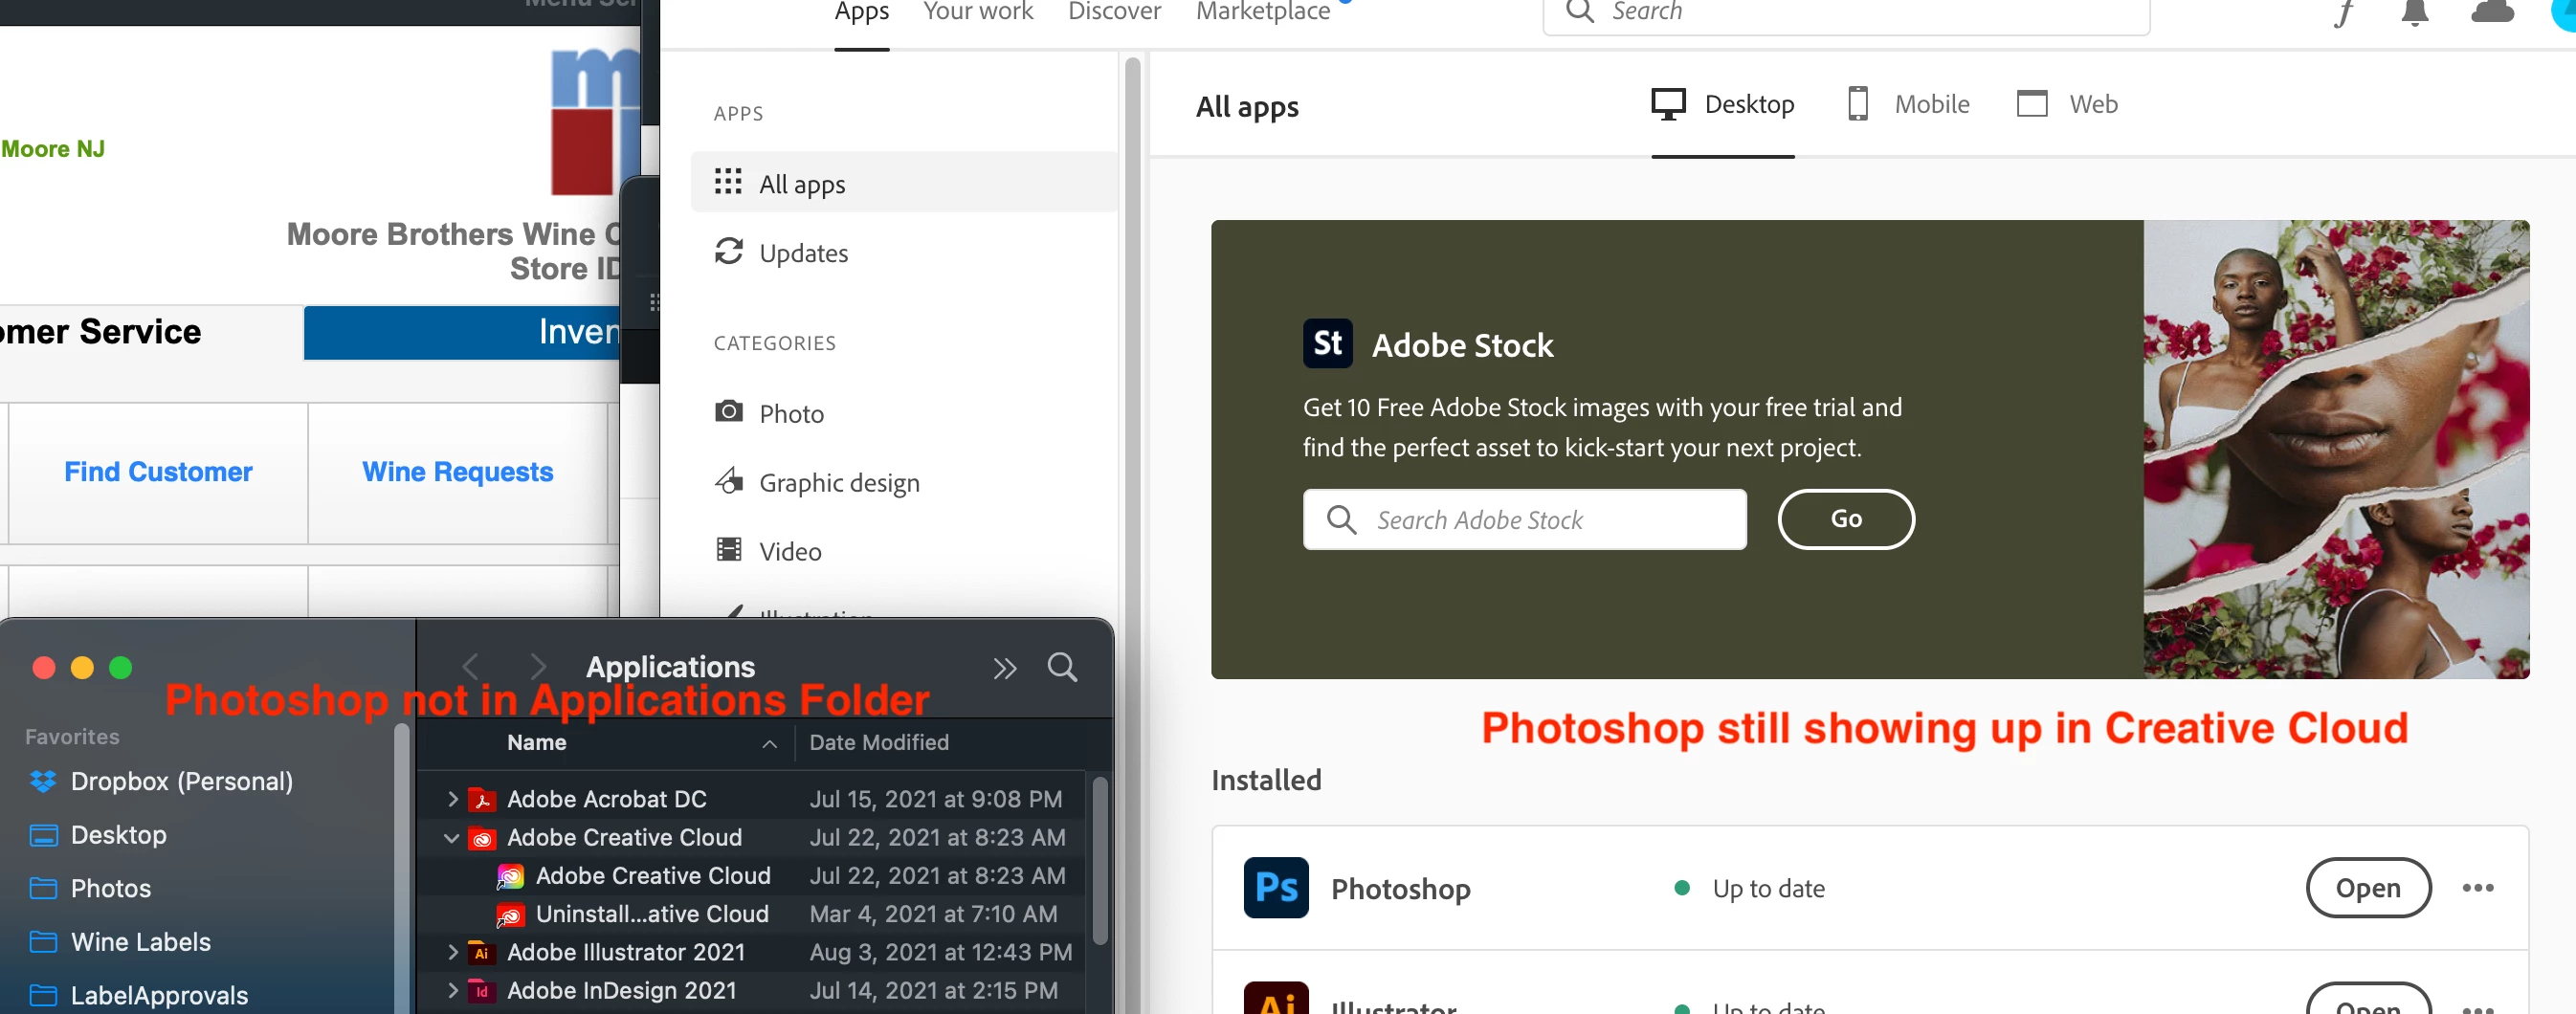Select All apps in sidebar
The width and height of the screenshot is (2576, 1014).
coord(903,182)
